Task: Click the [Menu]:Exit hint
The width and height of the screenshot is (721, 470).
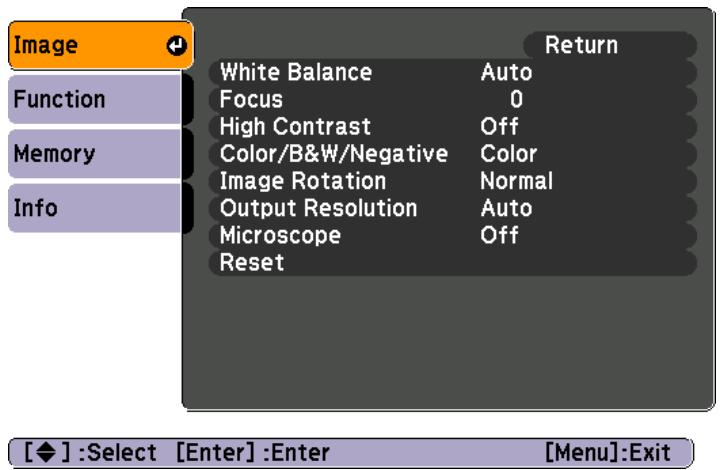Action: [x=607, y=453]
